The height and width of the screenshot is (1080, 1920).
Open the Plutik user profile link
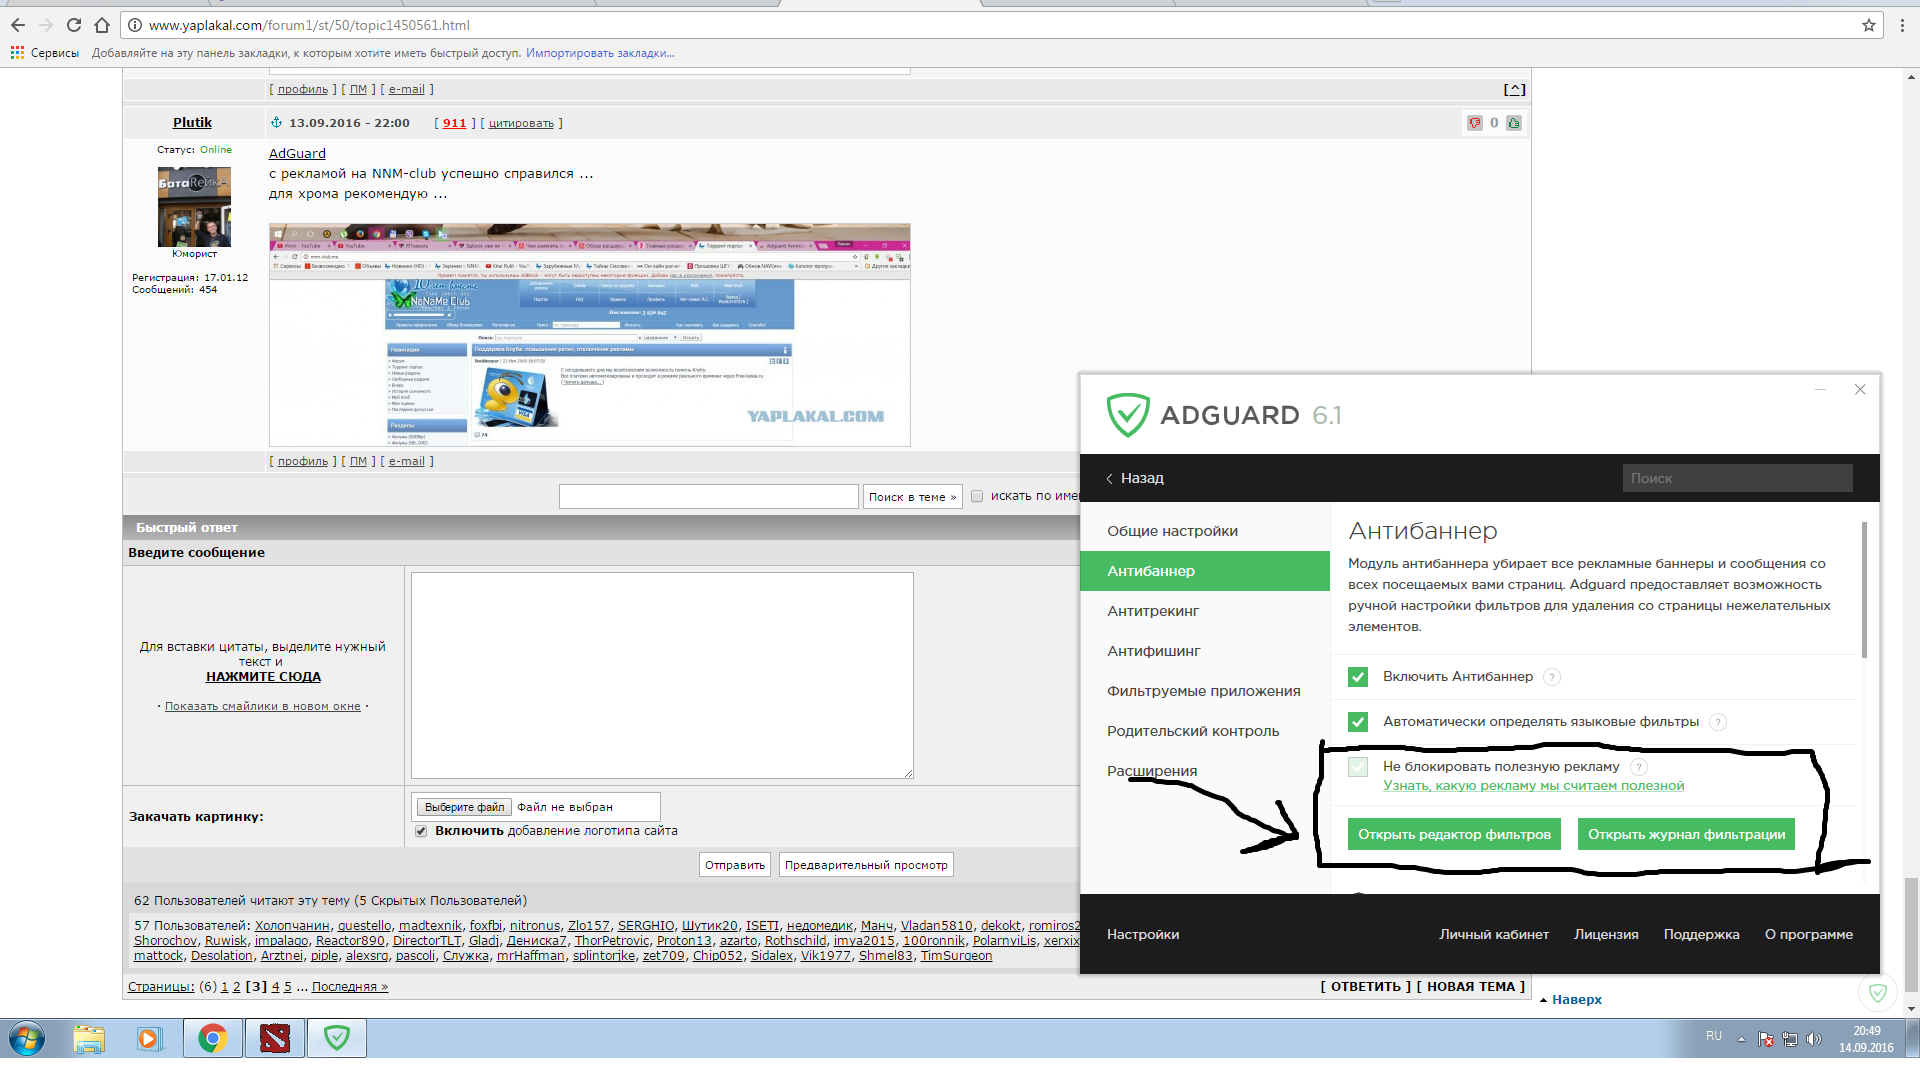pos(192,123)
